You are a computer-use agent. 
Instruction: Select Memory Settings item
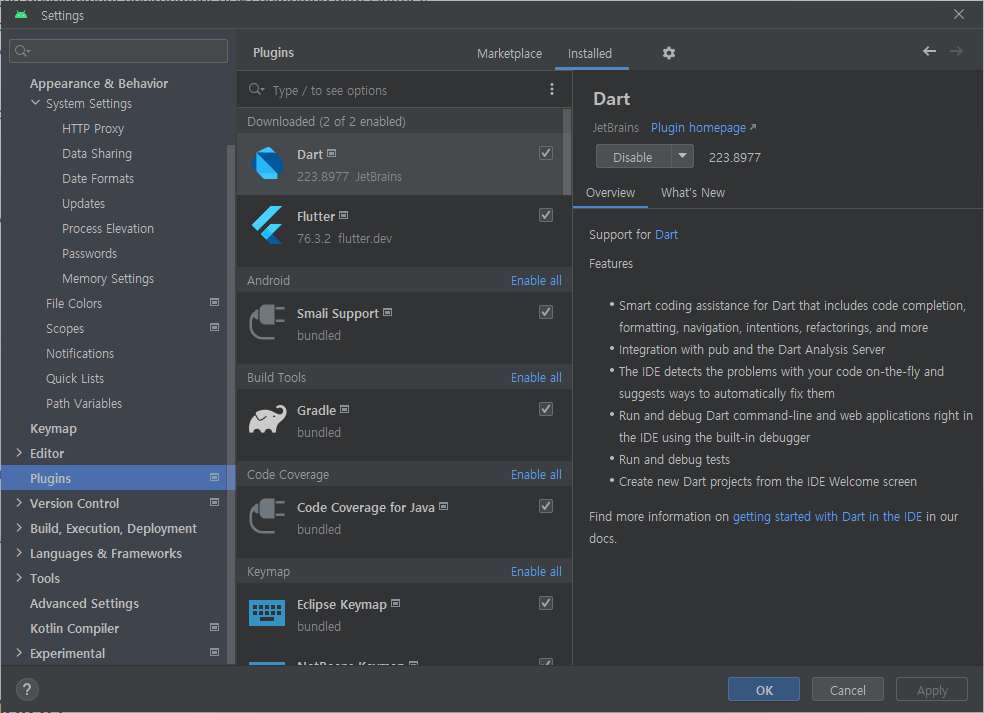(108, 278)
